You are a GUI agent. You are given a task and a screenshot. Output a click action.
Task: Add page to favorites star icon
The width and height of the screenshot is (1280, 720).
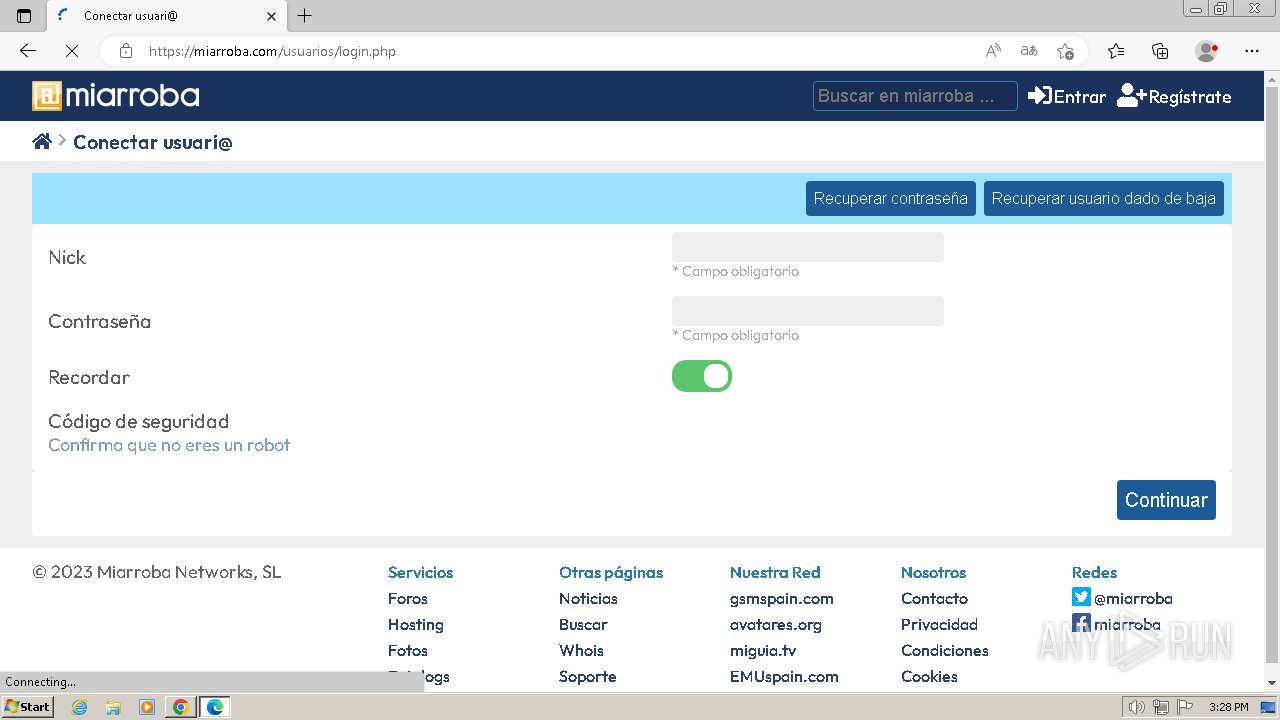tap(1065, 51)
